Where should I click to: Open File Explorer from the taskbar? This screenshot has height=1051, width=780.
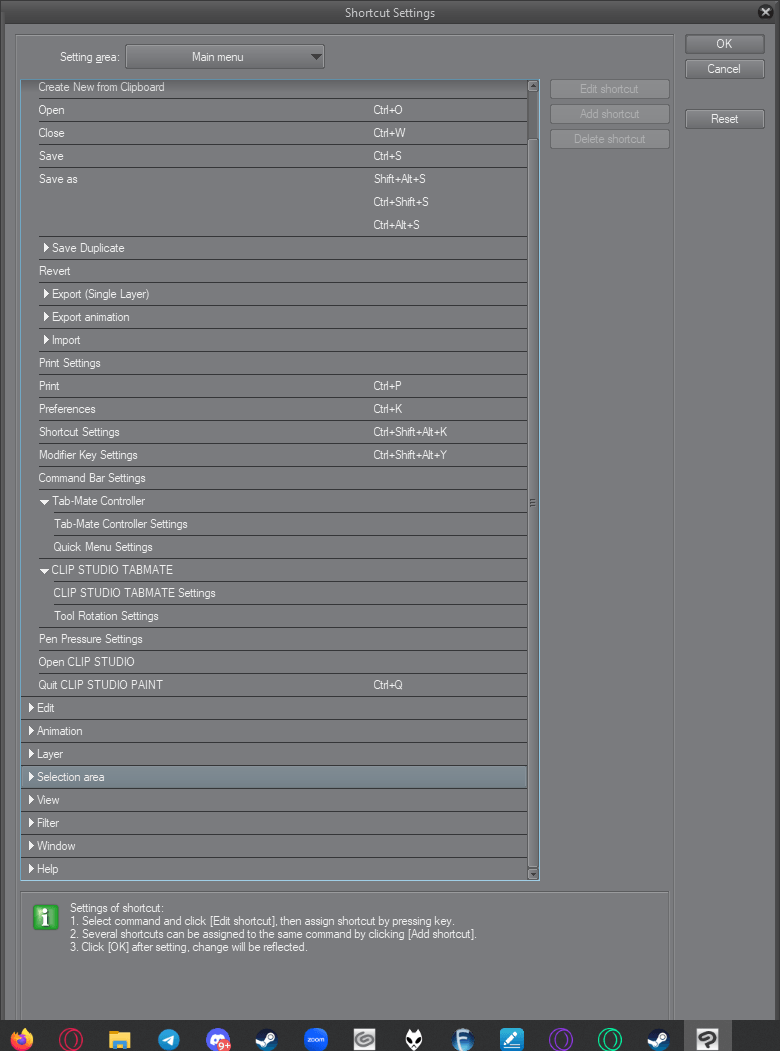120,1039
